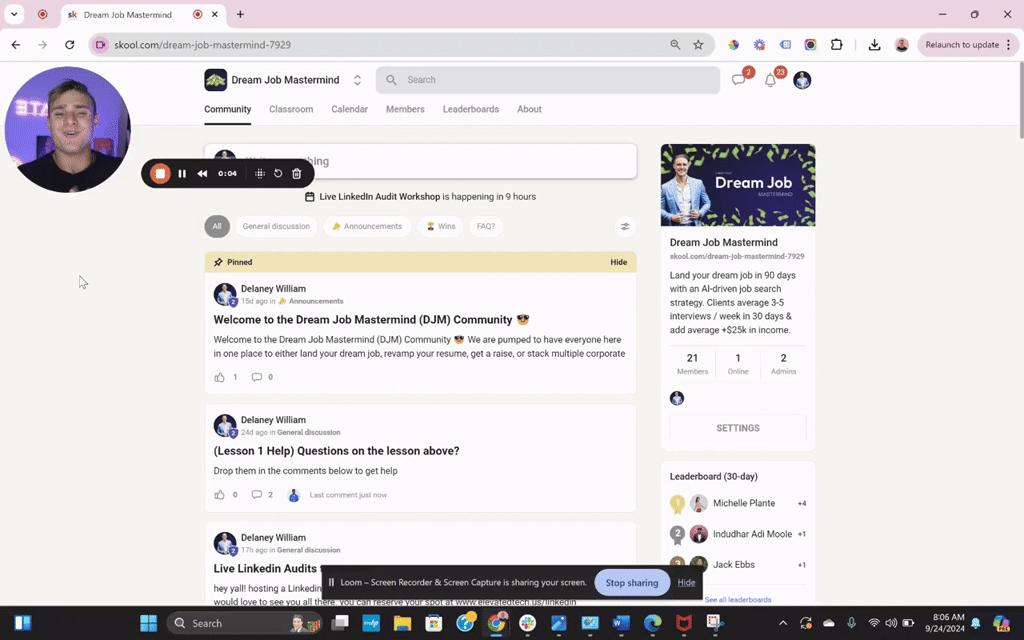Screen dimensions: 1024x640
Task: Rewind the Loom recording
Action: tap(202, 173)
